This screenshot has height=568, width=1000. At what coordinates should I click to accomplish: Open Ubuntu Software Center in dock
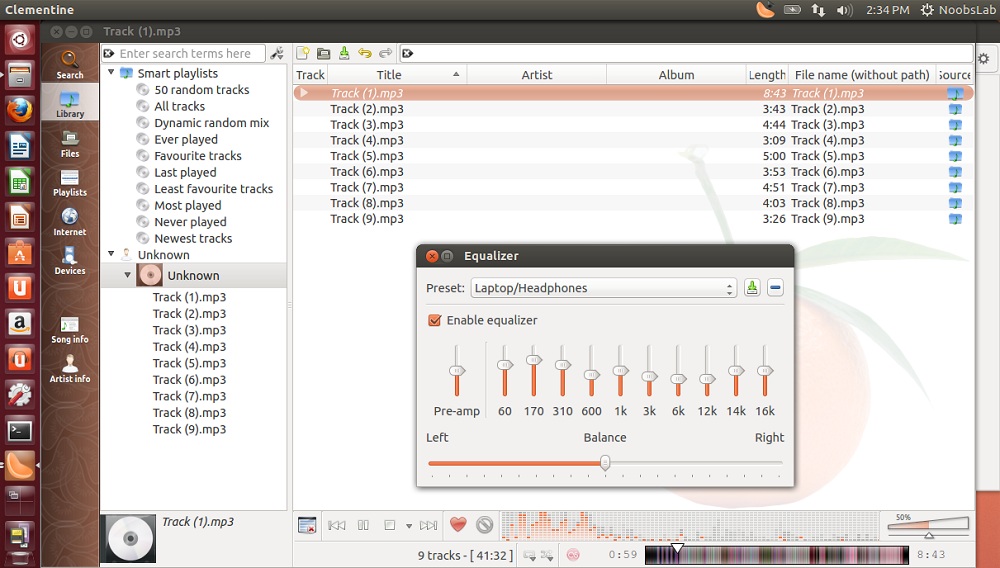19,253
